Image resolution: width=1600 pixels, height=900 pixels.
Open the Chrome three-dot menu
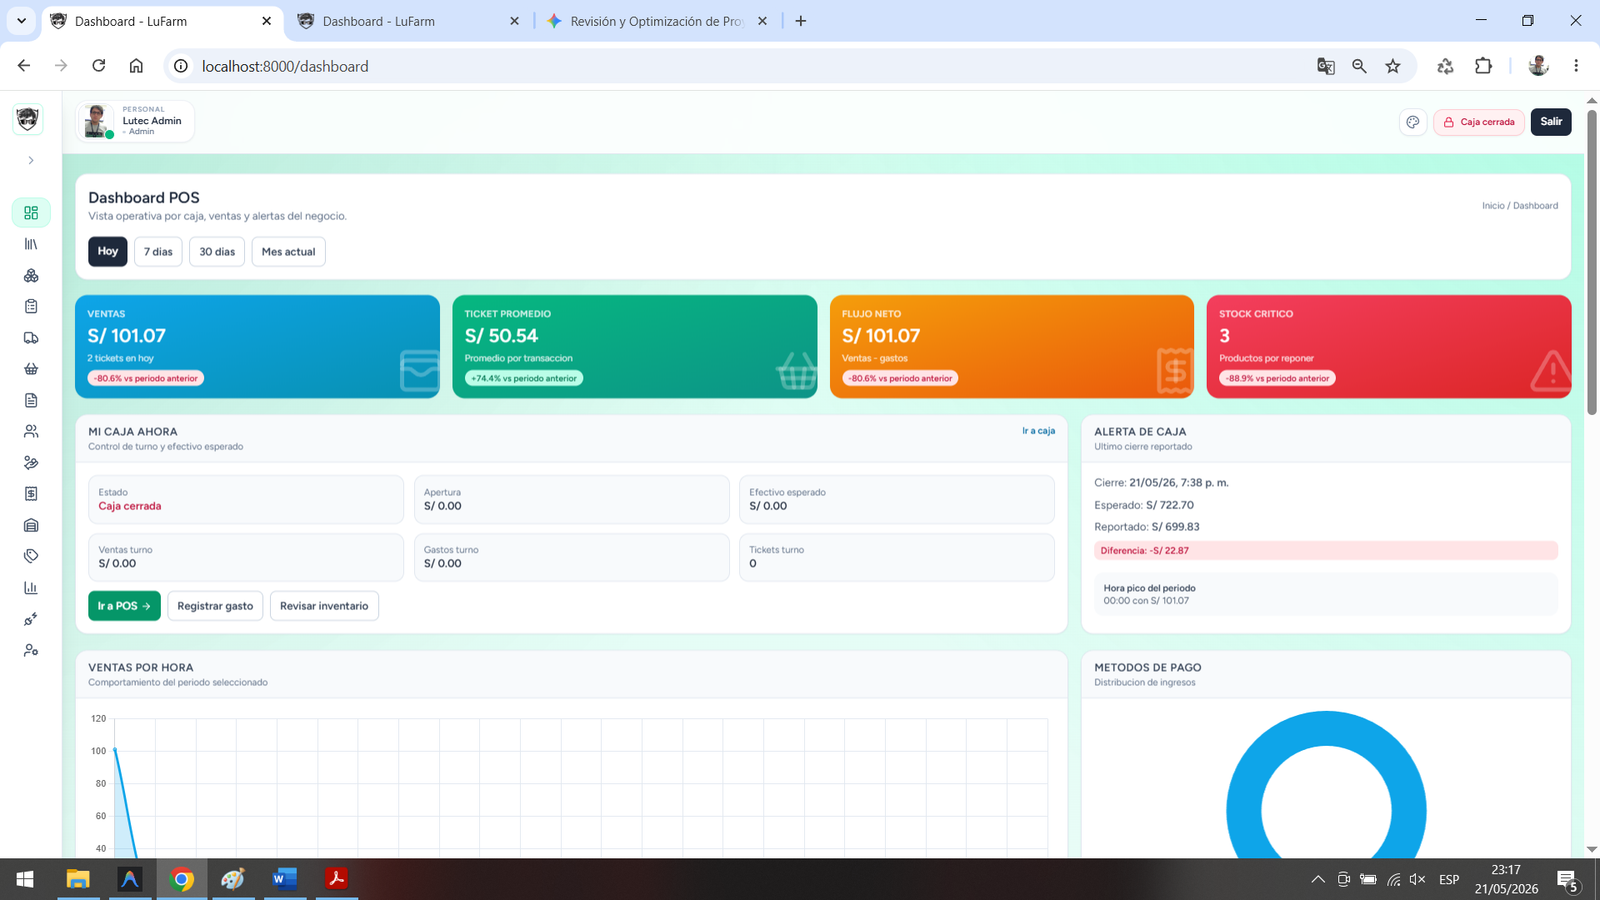[1576, 66]
